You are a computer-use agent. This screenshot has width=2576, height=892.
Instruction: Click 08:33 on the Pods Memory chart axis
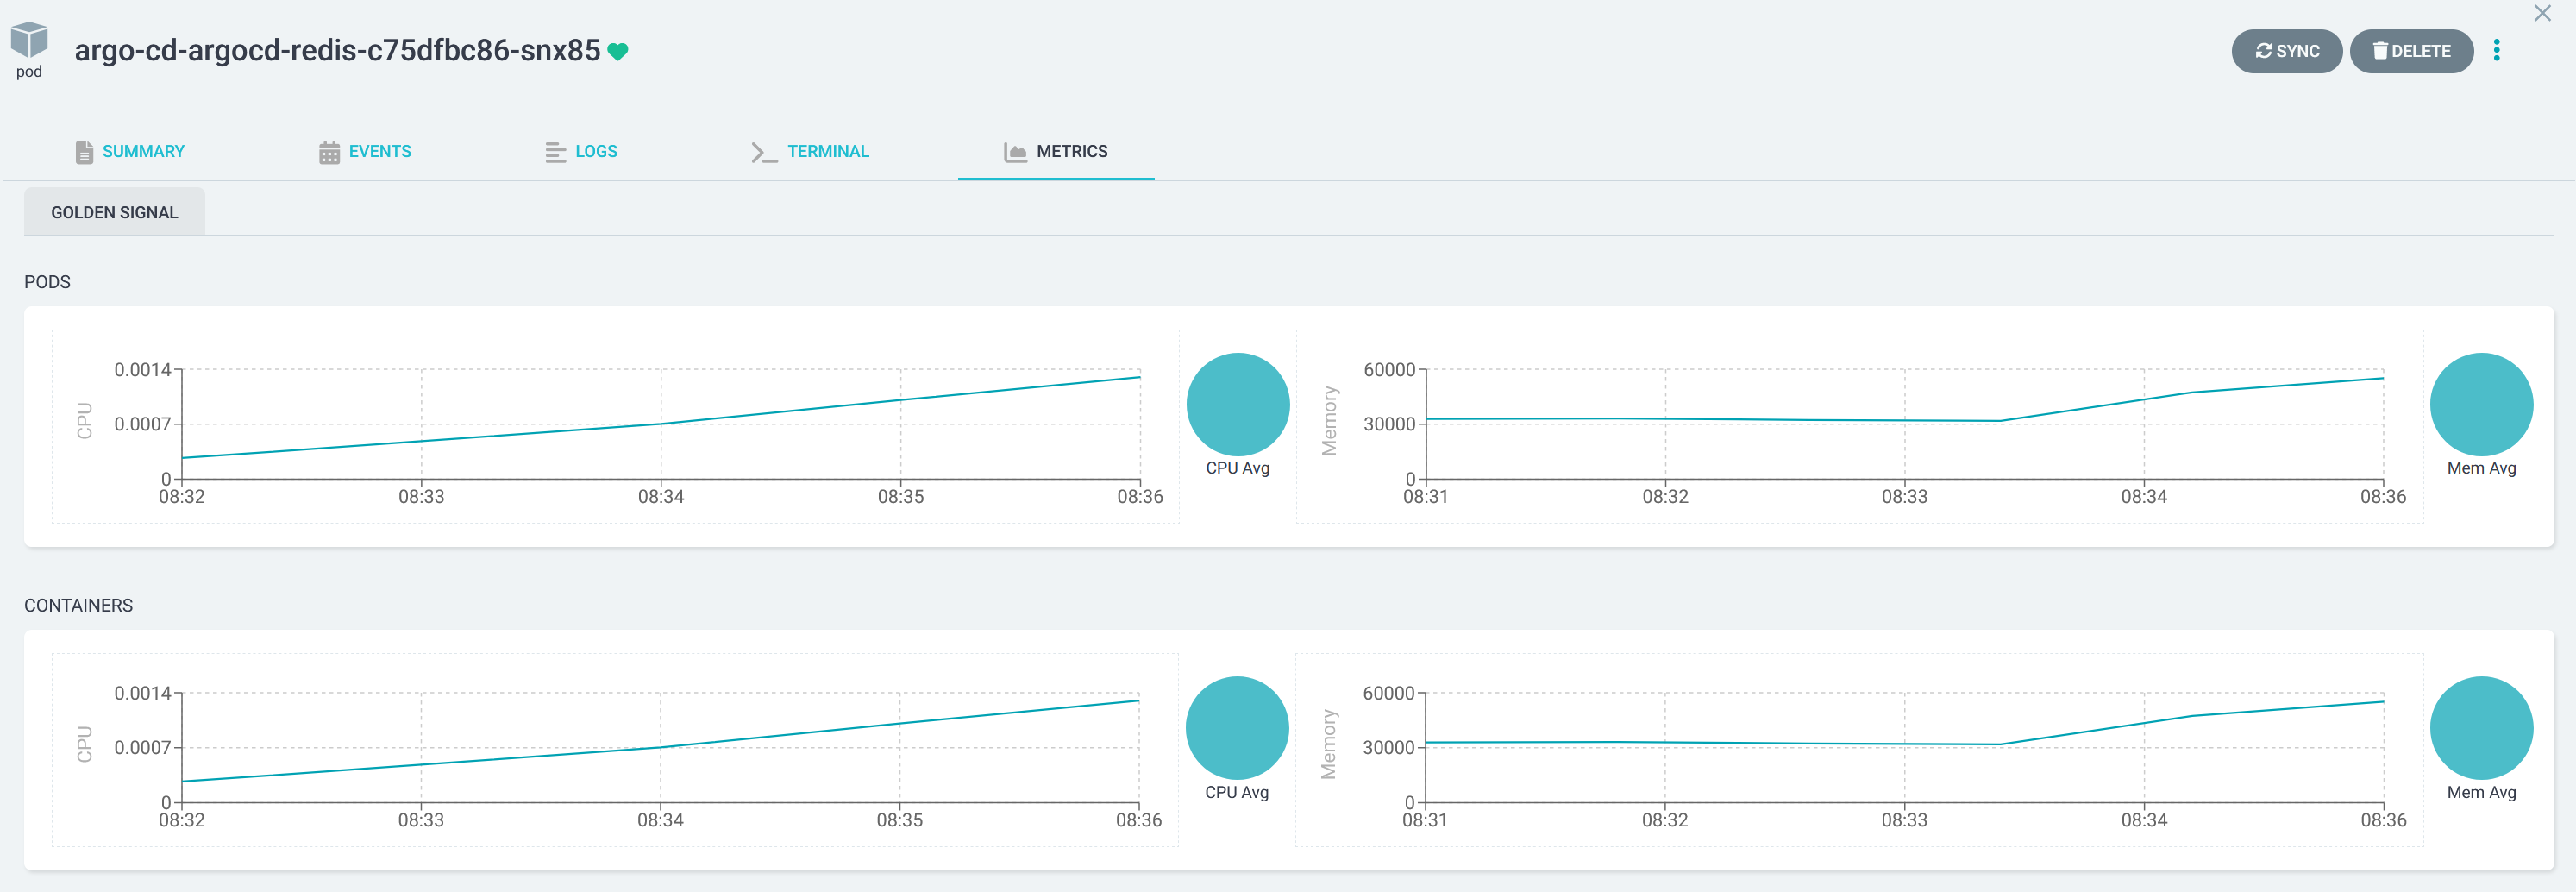point(1904,497)
